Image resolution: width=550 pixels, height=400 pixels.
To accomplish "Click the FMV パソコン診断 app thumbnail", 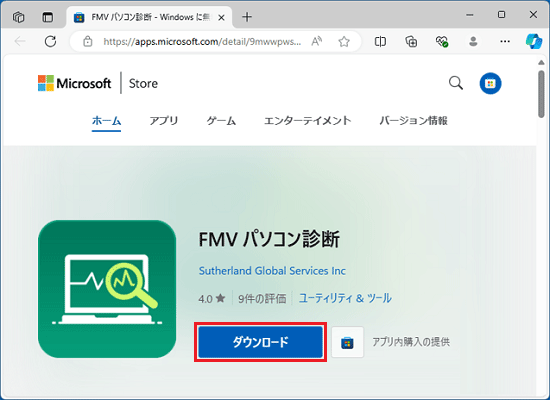I will pyautogui.click(x=107, y=289).
